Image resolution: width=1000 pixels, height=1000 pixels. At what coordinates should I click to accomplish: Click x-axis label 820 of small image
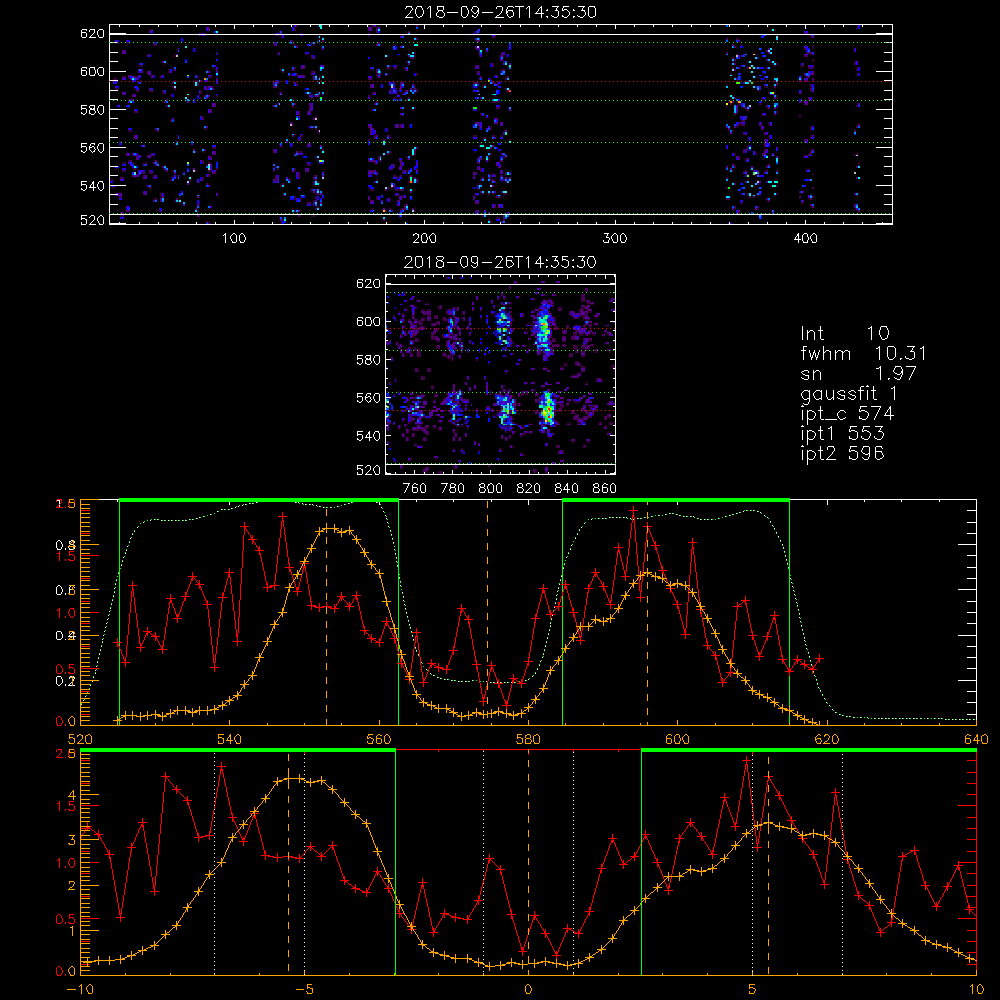pos(529,489)
